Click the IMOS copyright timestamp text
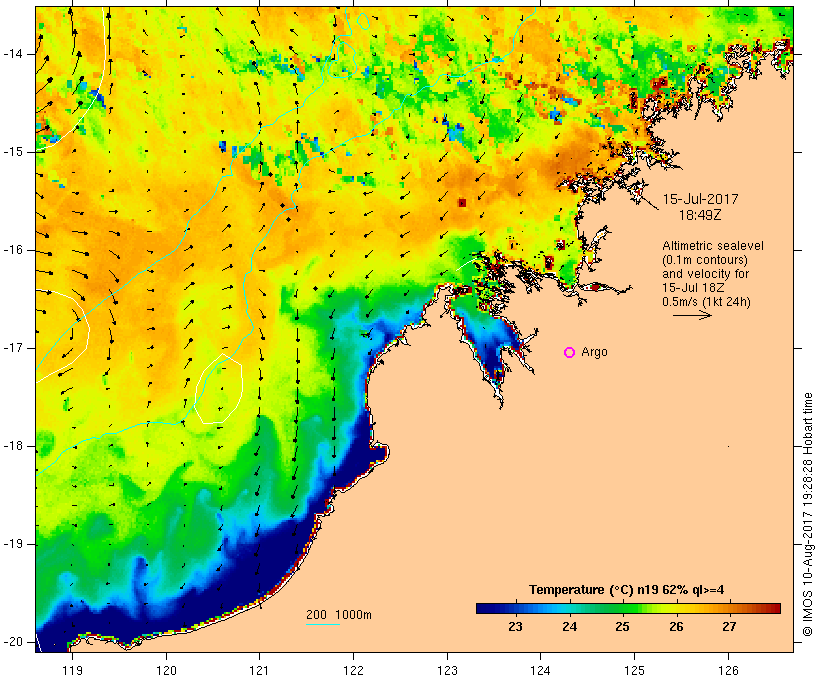 808,514
